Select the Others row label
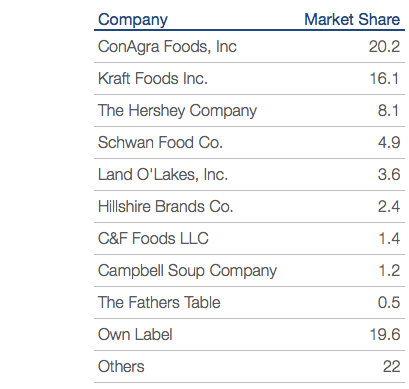Screen dimensions: 409x389 point(121,367)
